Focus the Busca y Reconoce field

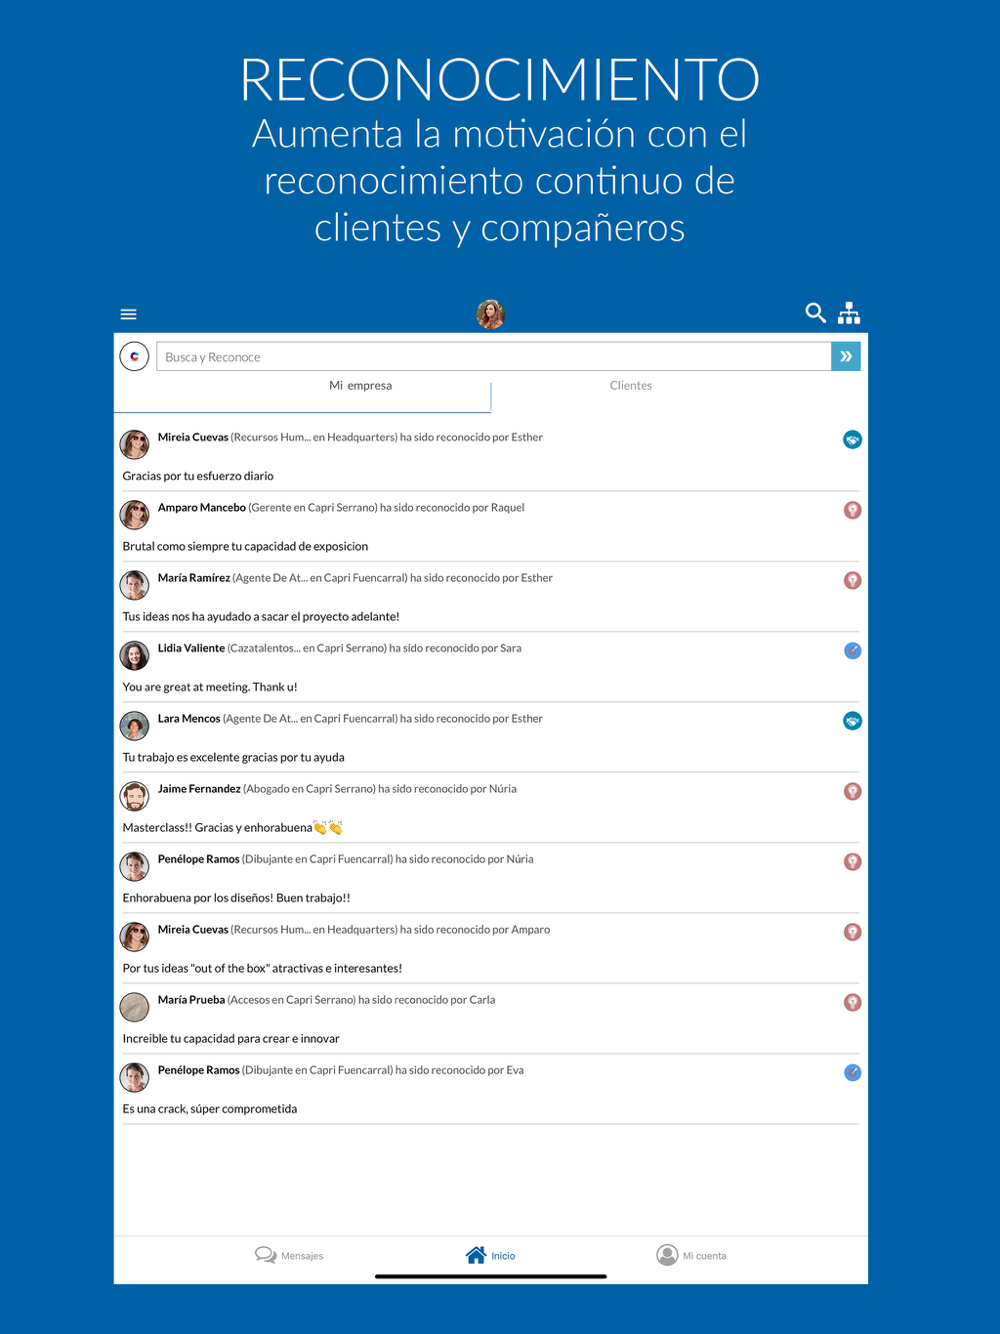494,357
